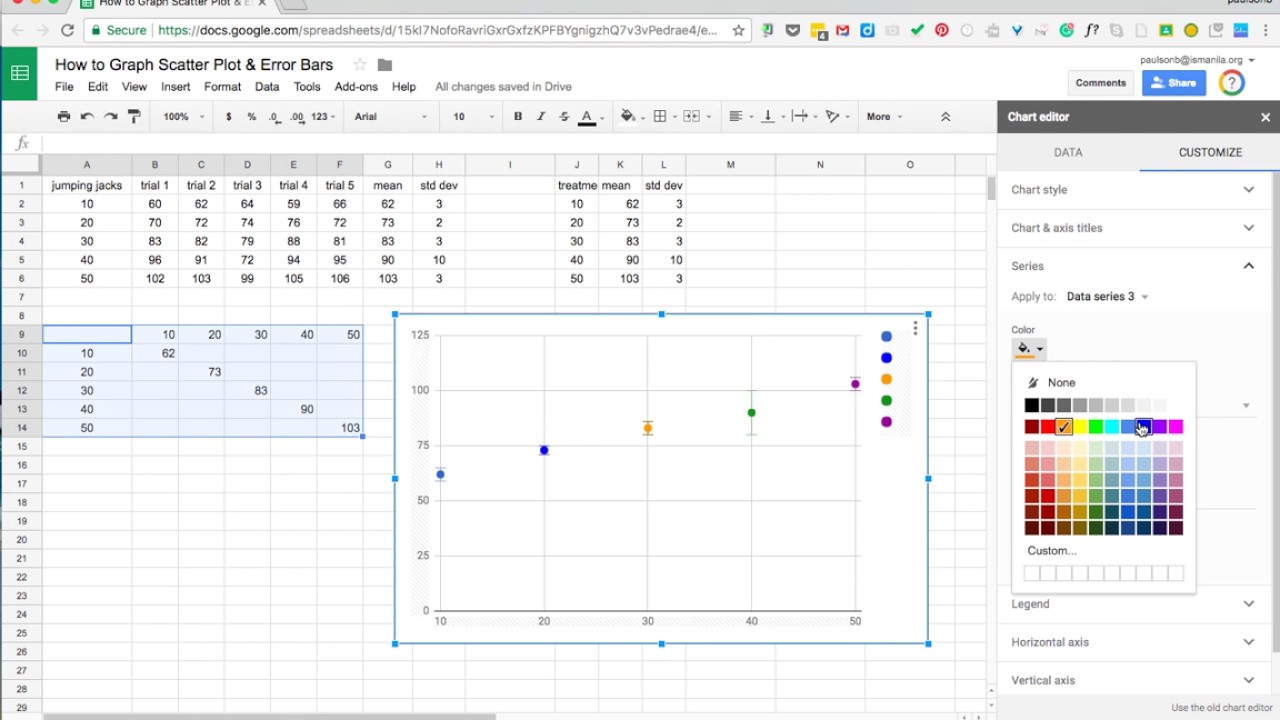Format selection as currency
This screenshot has width=1280, height=720.
click(229, 117)
